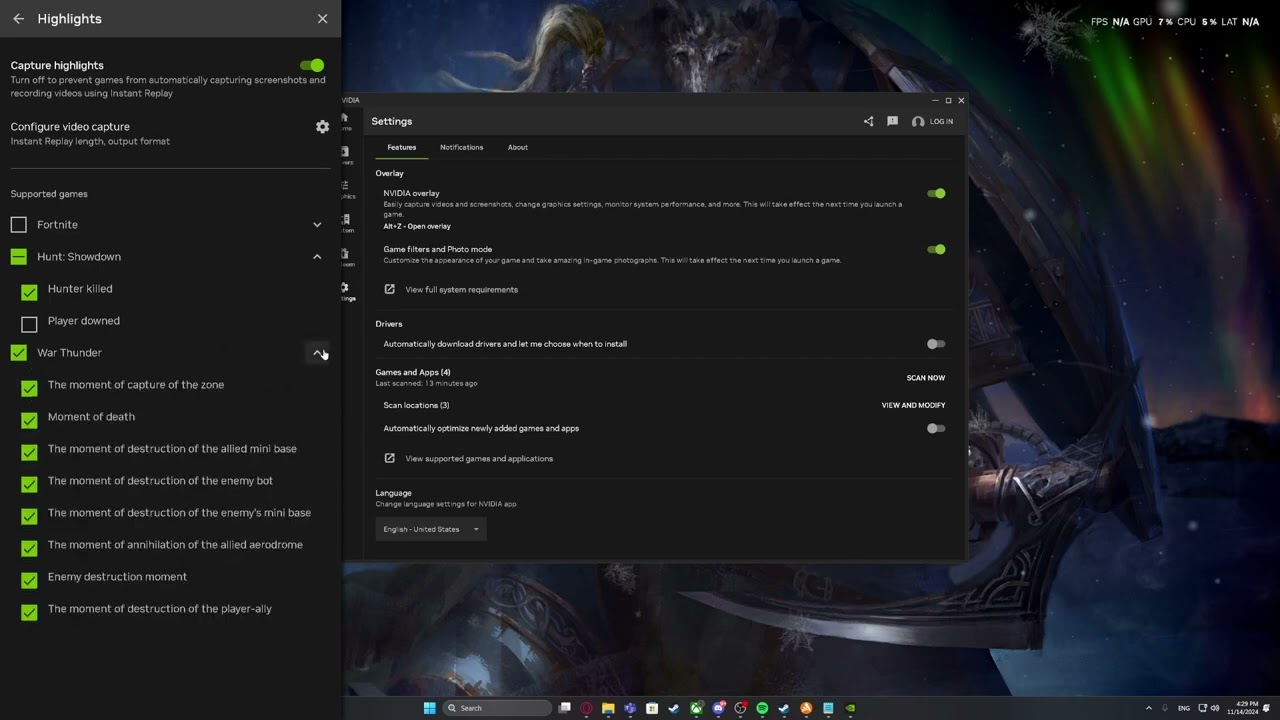Close the Highlights overlay panel
Screen dimensions: 1280x720
click(x=322, y=19)
